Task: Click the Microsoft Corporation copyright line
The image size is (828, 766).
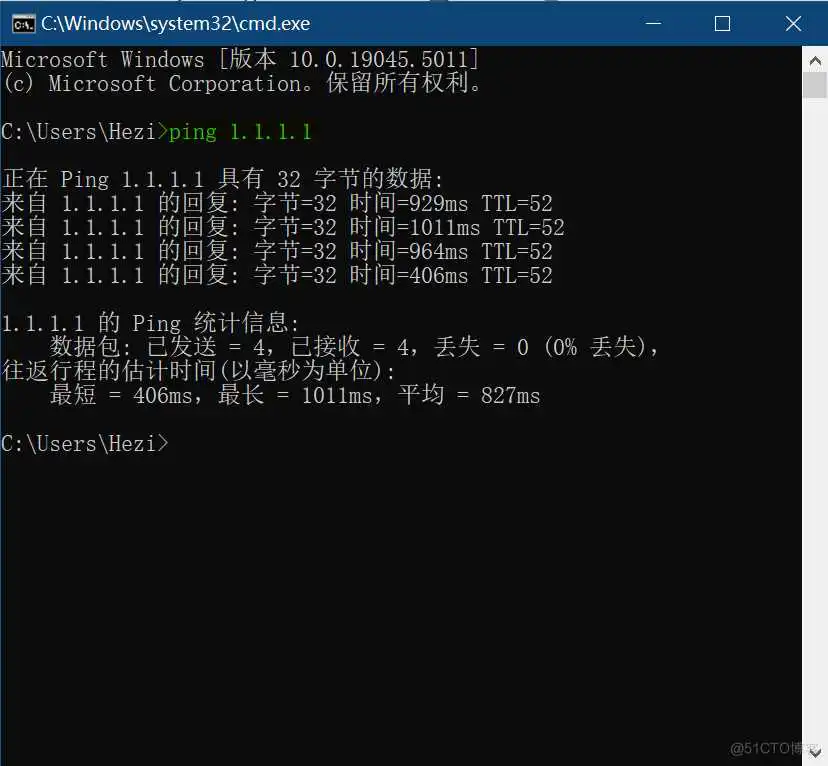Action: pyautogui.click(x=243, y=84)
